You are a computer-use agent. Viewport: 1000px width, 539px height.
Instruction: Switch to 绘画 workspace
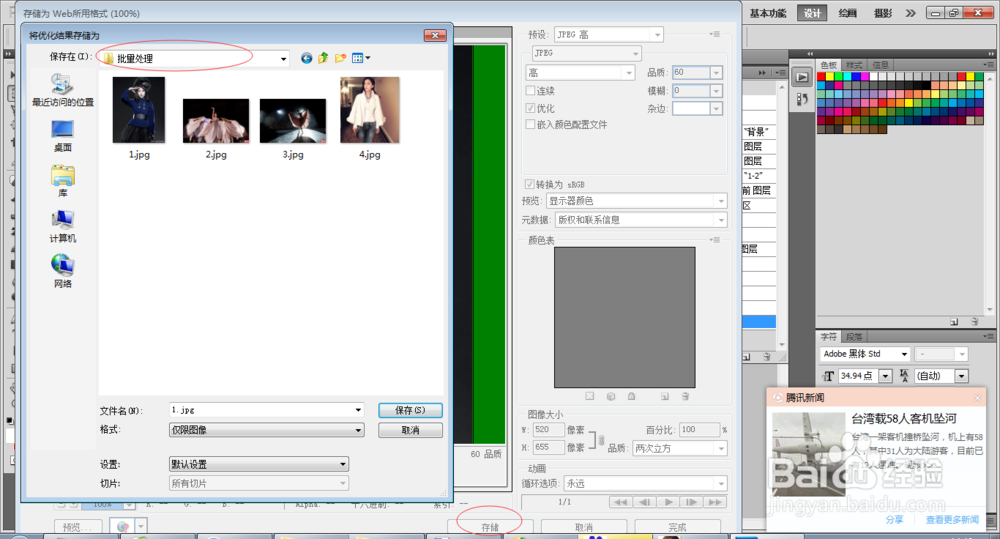pyautogui.click(x=848, y=13)
